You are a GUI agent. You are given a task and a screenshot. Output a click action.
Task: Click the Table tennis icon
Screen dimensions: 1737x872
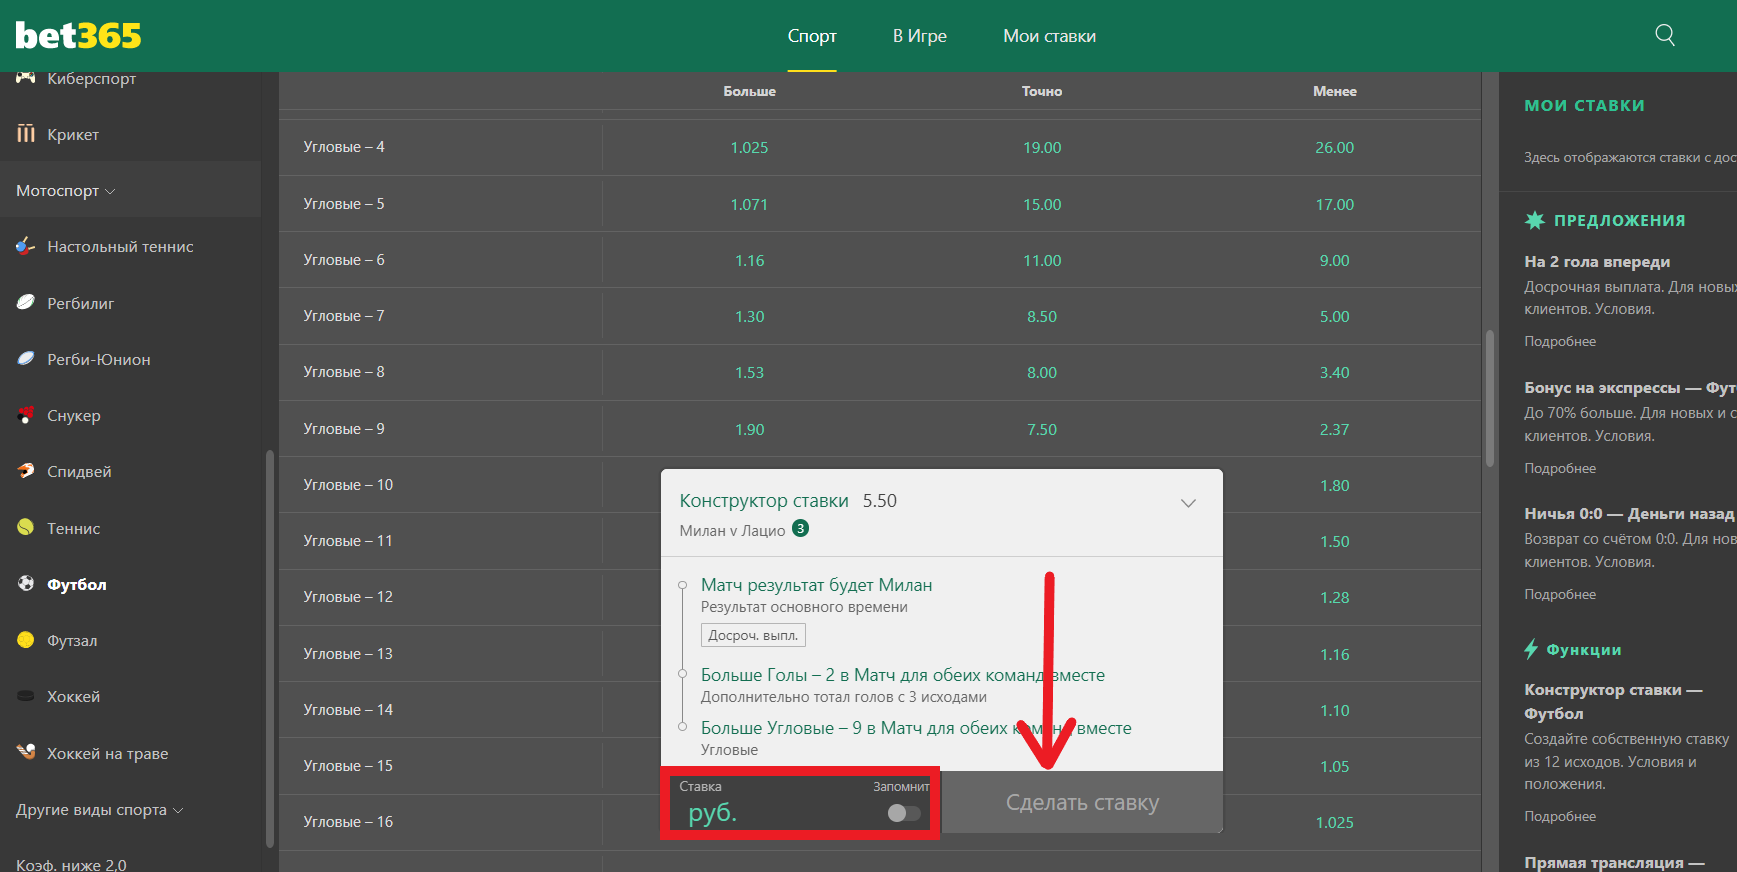pos(26,246)
